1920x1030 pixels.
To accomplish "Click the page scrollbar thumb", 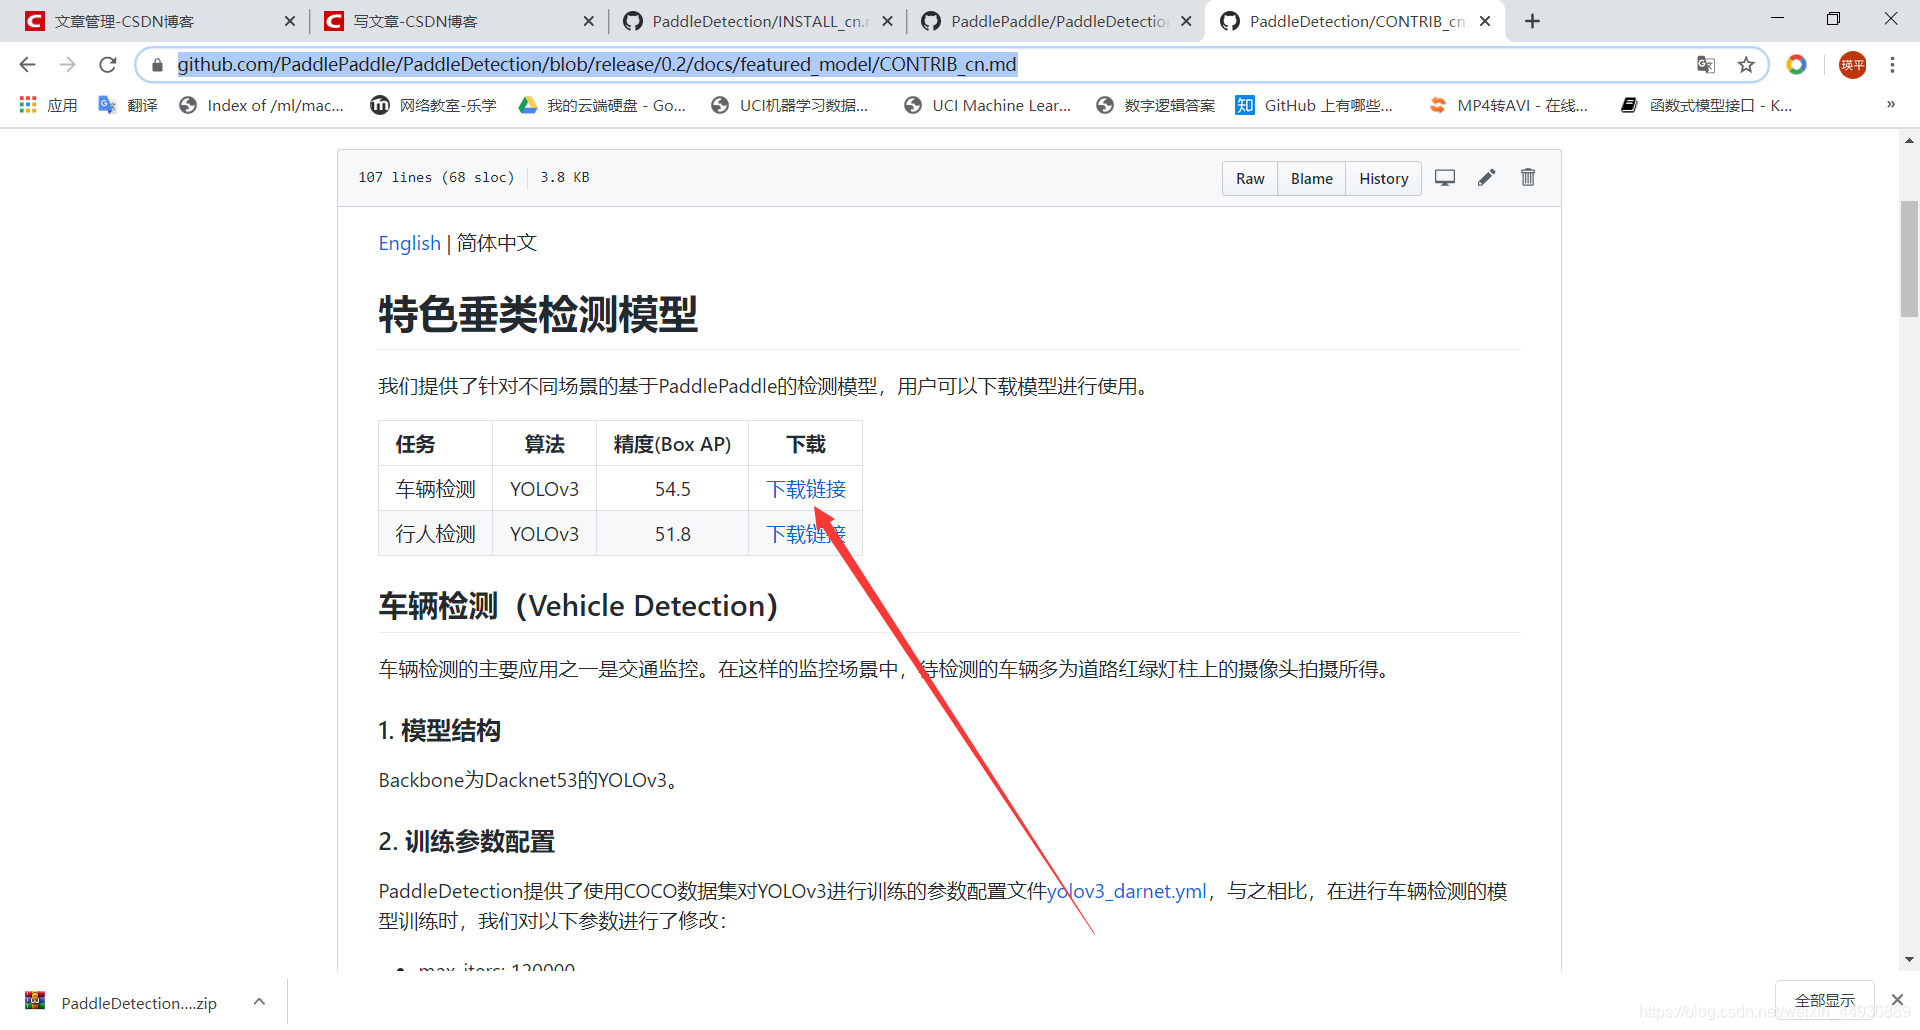I will pos(1909,259).
